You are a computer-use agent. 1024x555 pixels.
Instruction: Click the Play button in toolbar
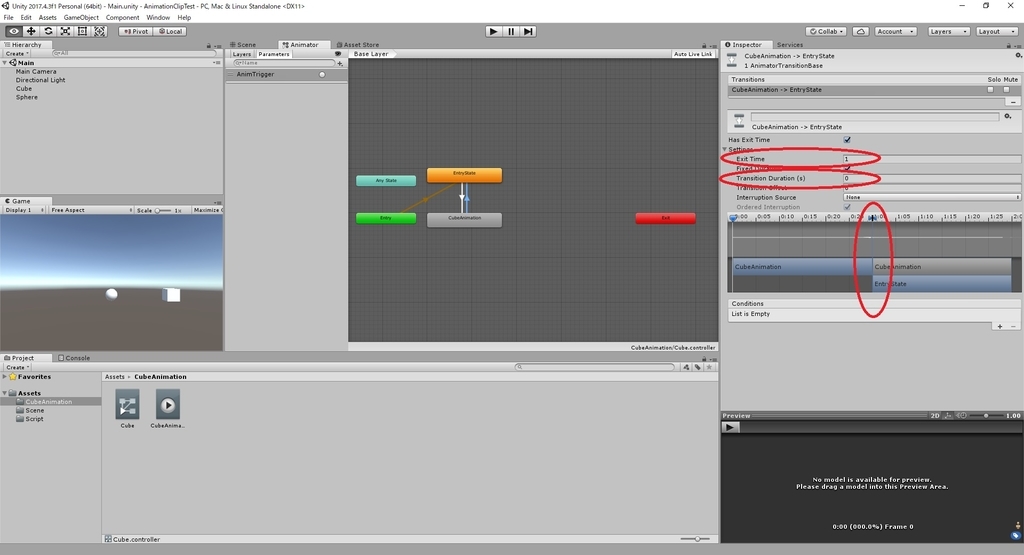pyautogui.click(x=494, y=31)
